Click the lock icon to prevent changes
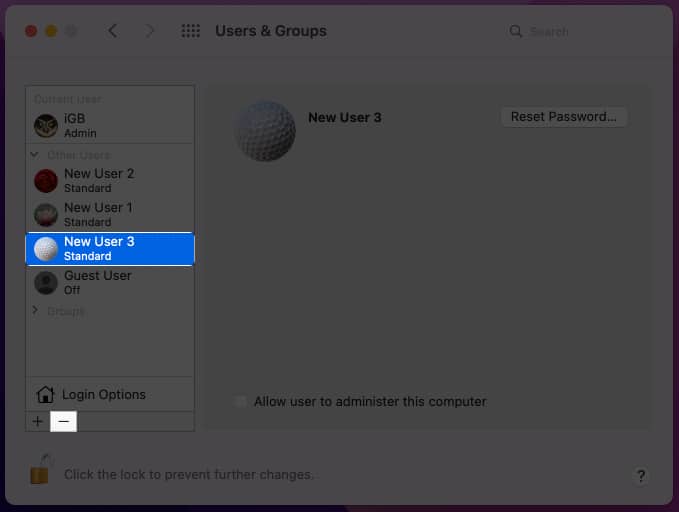Screen dimensions: 679x512 click(x=40, y=470)
